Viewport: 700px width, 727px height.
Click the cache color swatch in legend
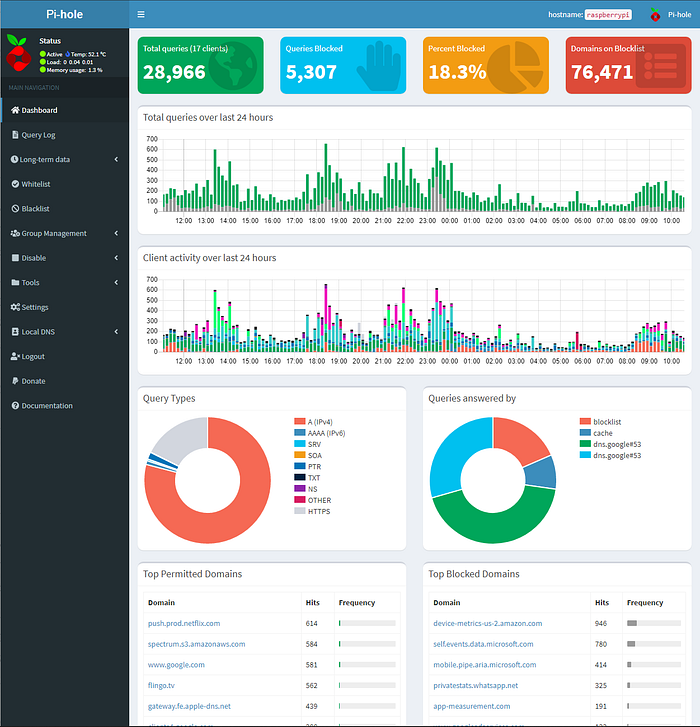(585, 433)
